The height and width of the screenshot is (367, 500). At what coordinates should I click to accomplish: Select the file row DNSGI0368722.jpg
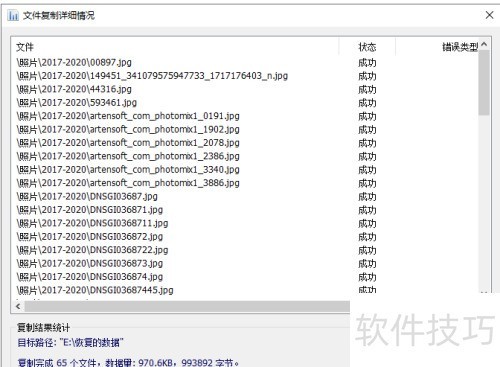pyautogui.click(x=92, y=250)
